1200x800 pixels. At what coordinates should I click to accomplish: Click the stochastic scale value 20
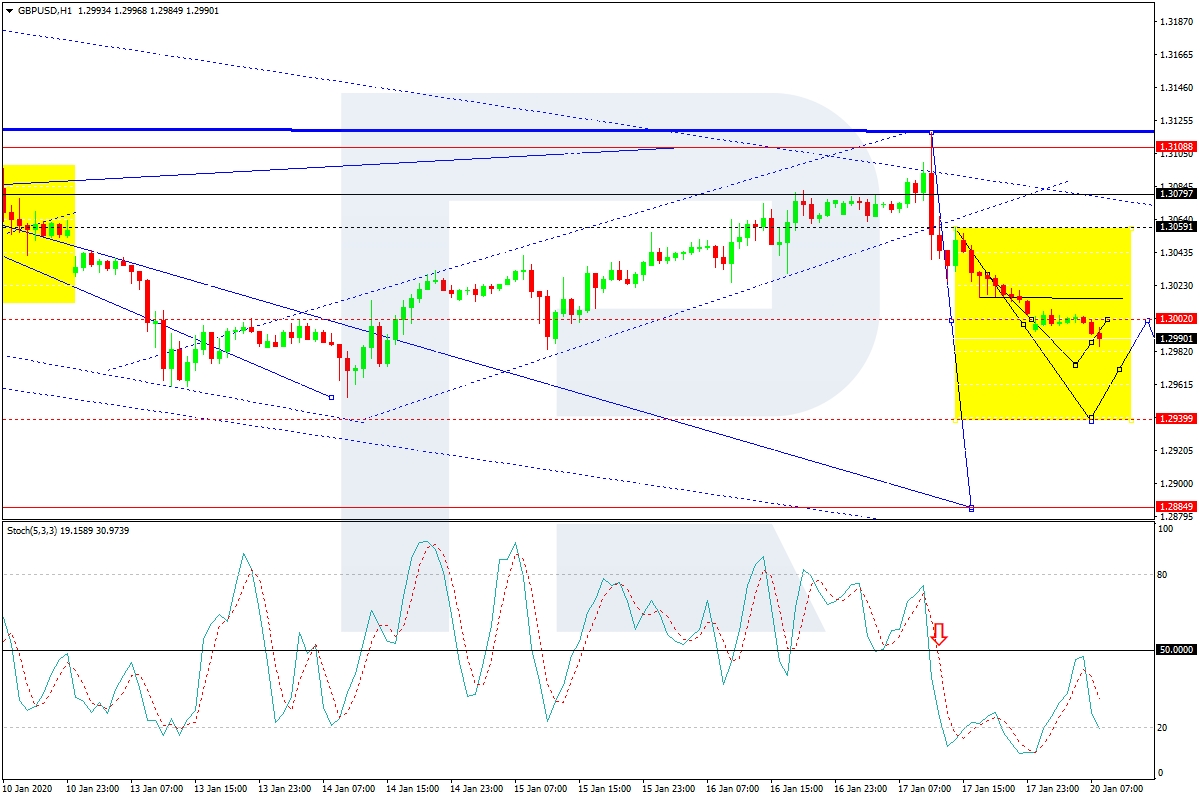click(1163, 727)
